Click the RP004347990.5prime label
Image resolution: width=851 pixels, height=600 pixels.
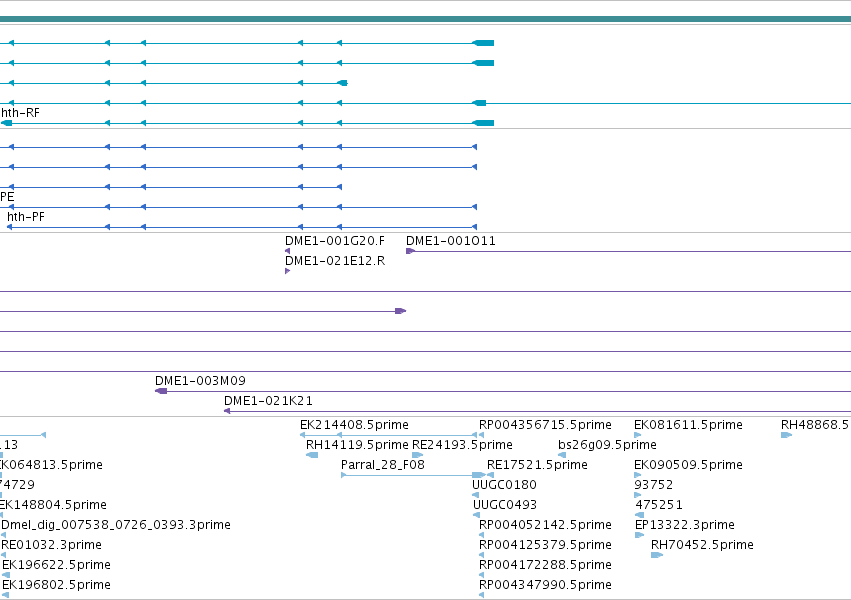tap(545, 585)
